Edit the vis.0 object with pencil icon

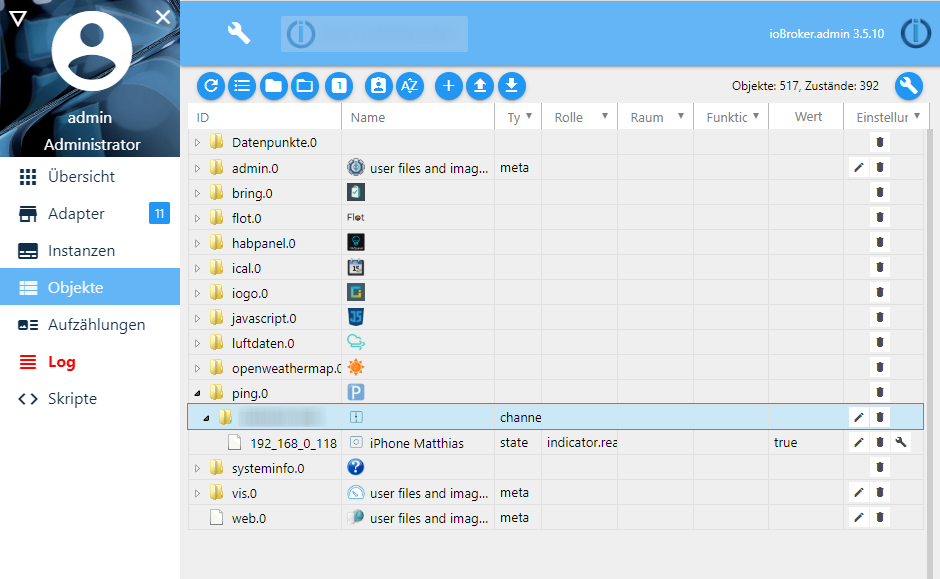pyautogui.click(x=858, y=492)
